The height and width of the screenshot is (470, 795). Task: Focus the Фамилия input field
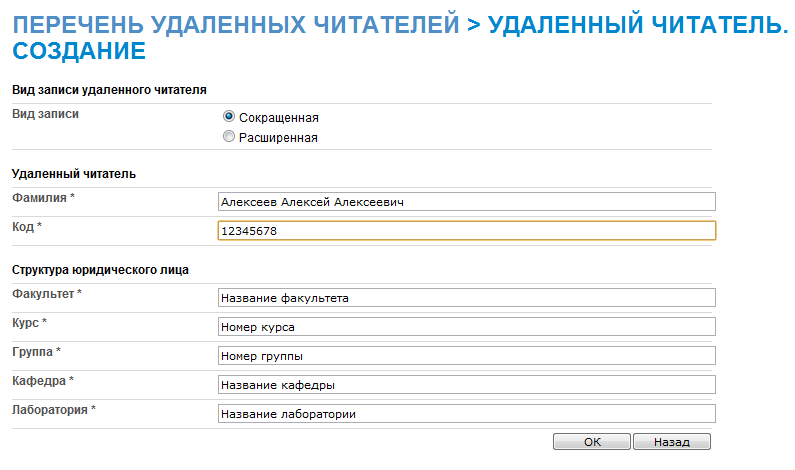pos(466,202)
